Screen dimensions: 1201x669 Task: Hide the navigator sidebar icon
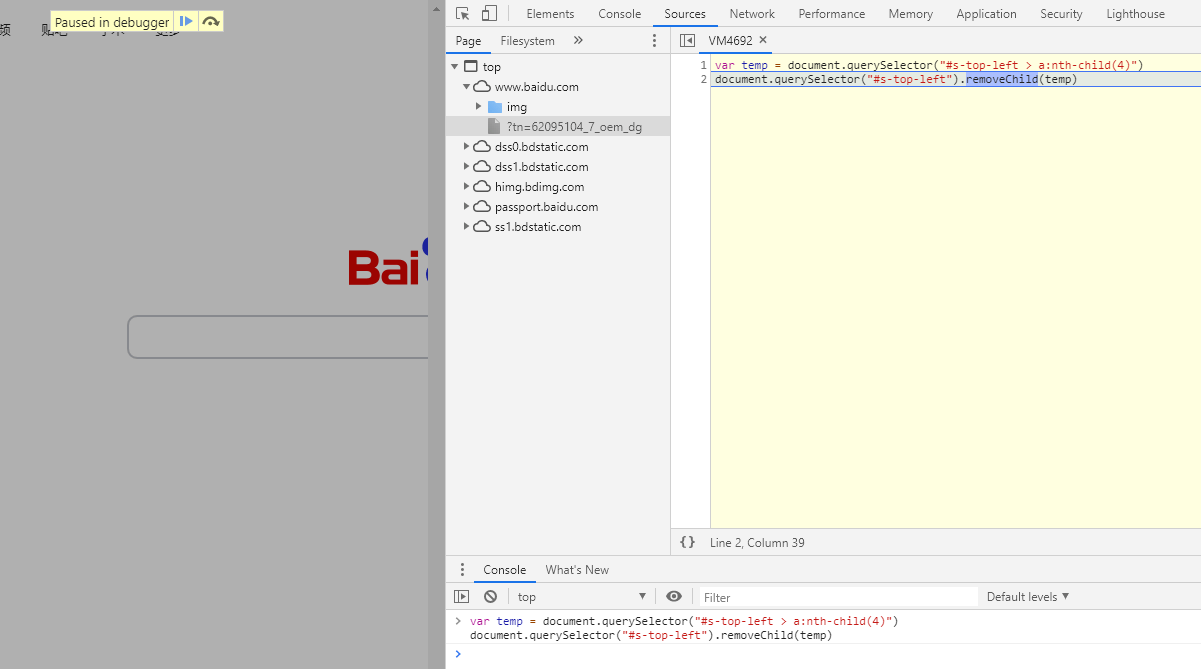[687, 41]
